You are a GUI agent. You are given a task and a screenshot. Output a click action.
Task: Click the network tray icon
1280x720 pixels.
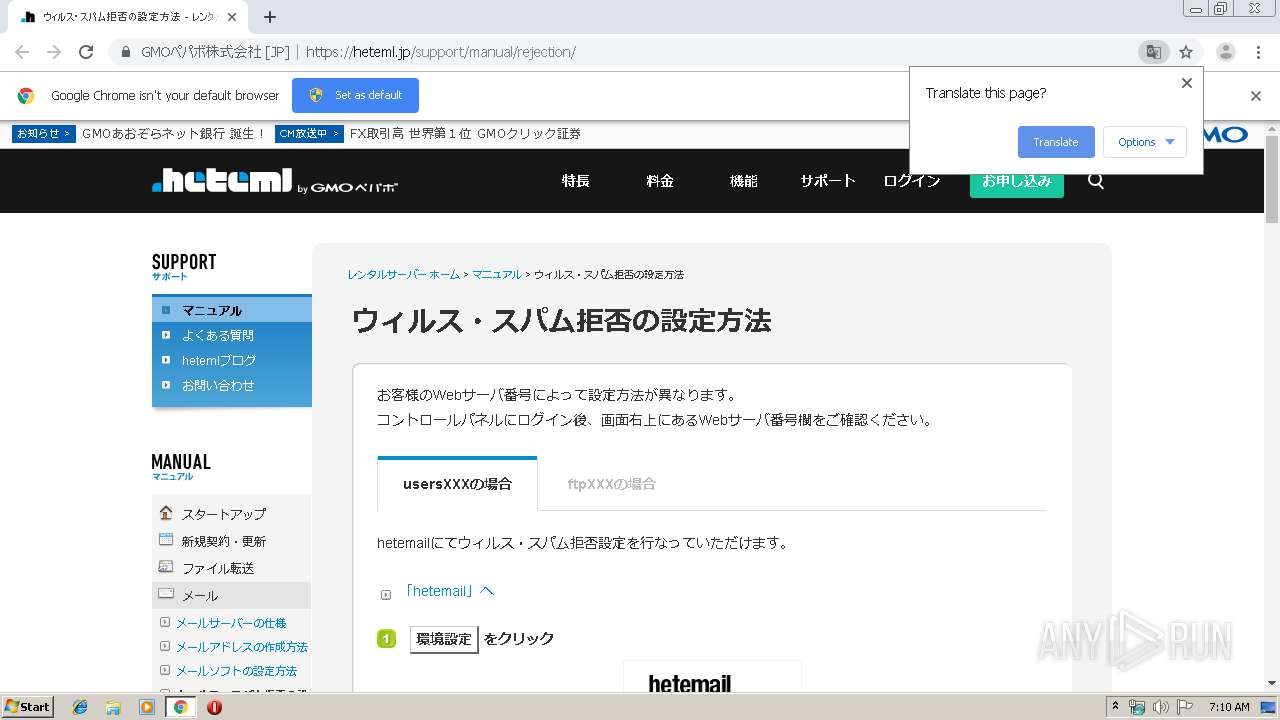click(1137, 707)
